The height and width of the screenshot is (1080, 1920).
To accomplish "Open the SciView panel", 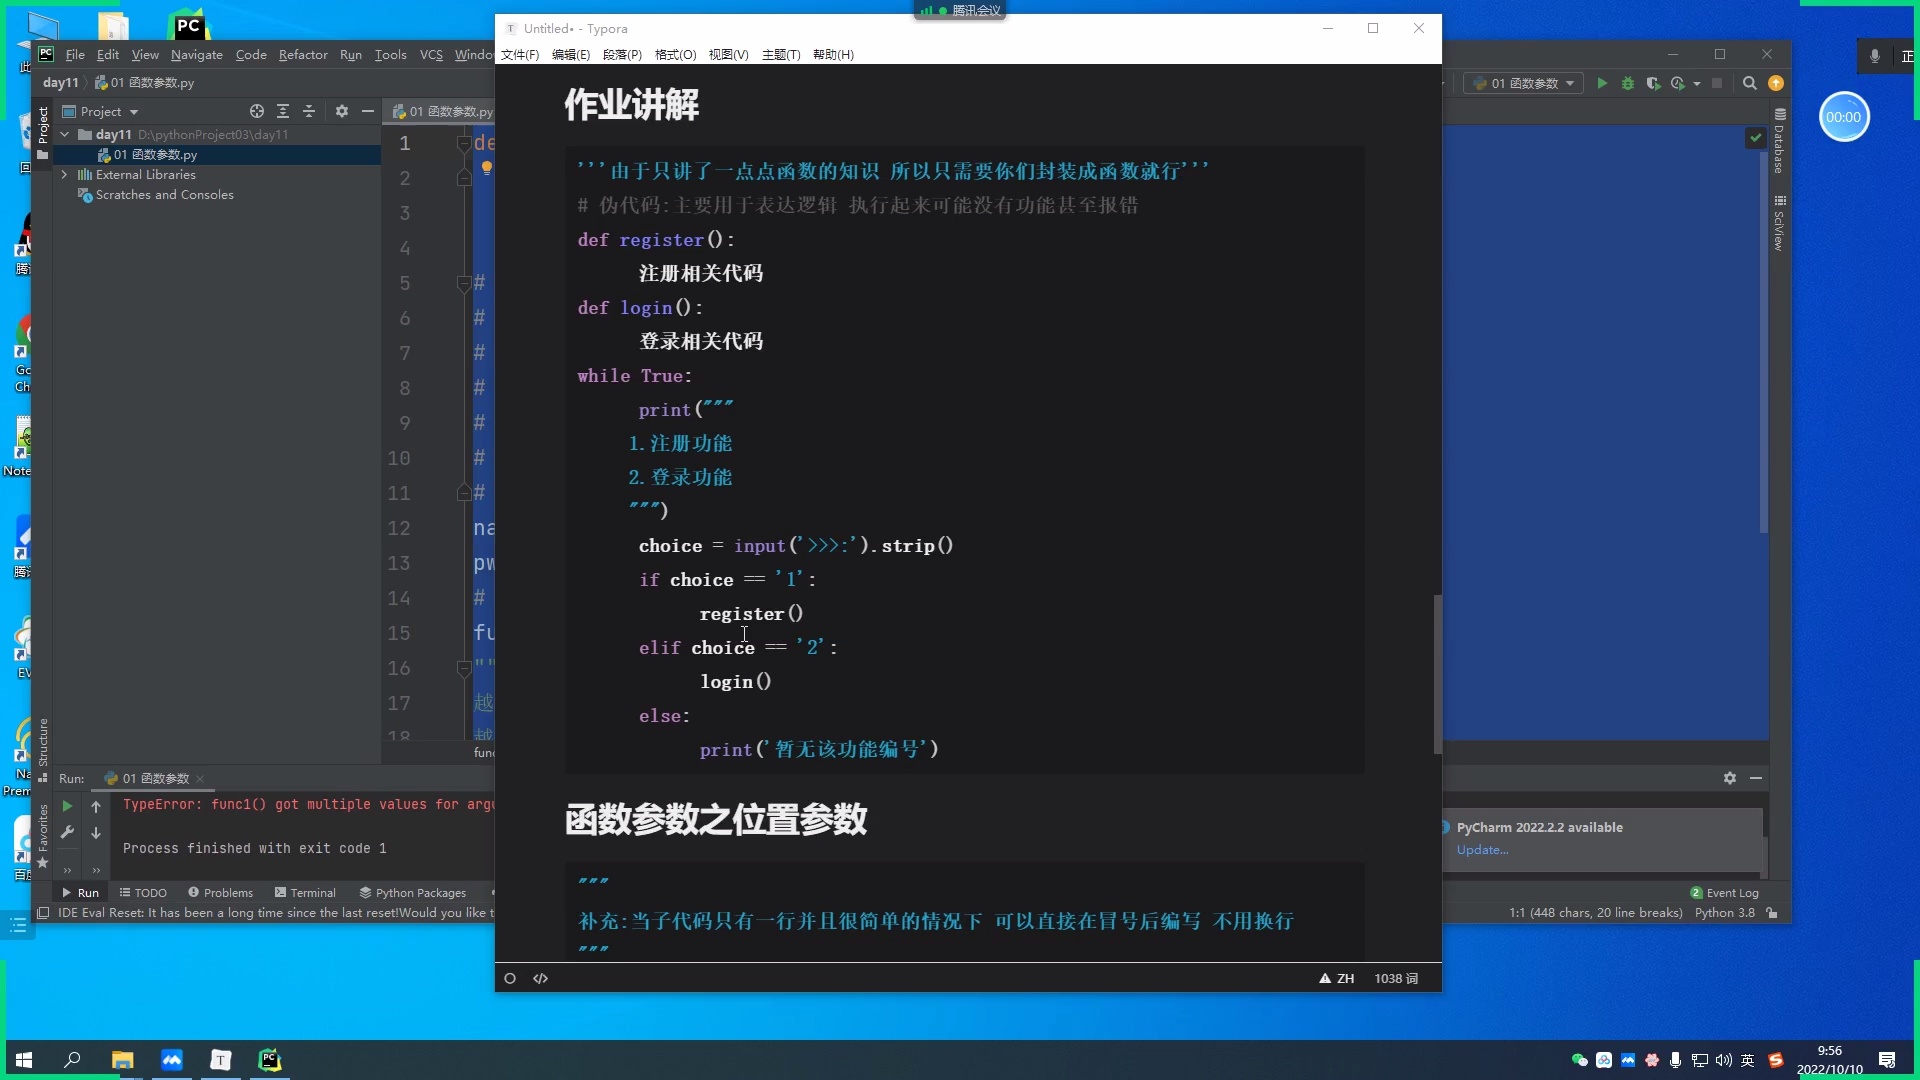I will (1780, 220).
